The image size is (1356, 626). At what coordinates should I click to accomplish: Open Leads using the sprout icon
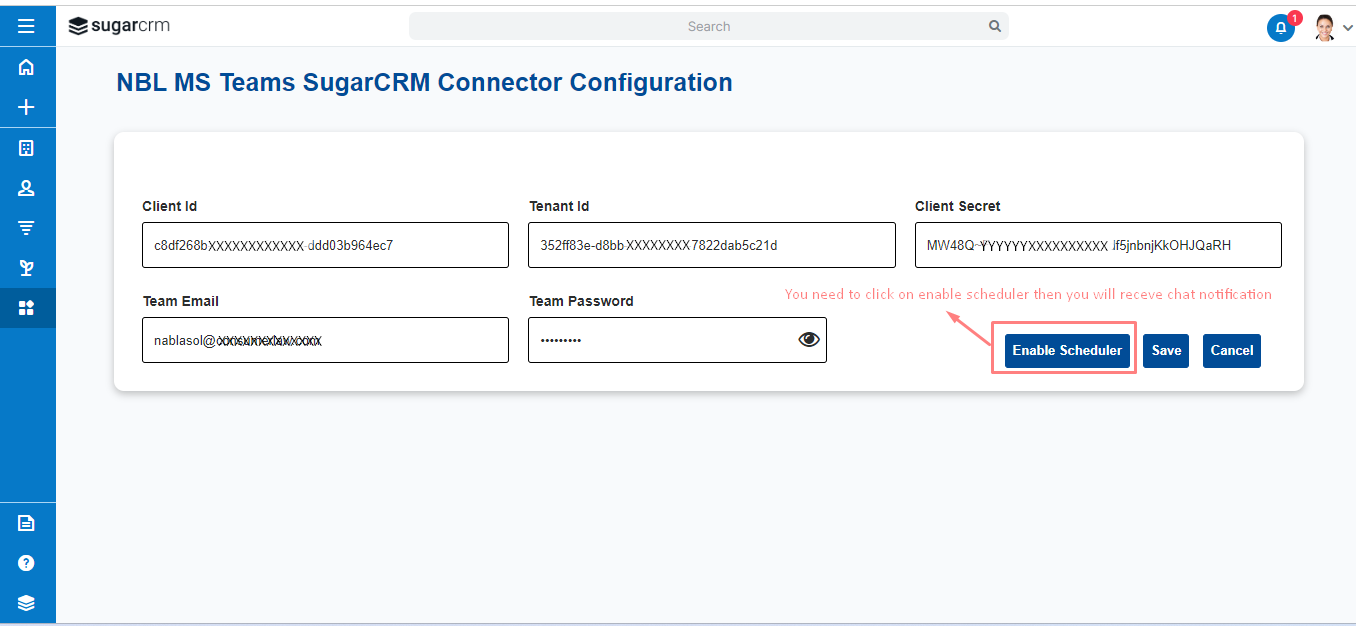click(x=27, y=268)
